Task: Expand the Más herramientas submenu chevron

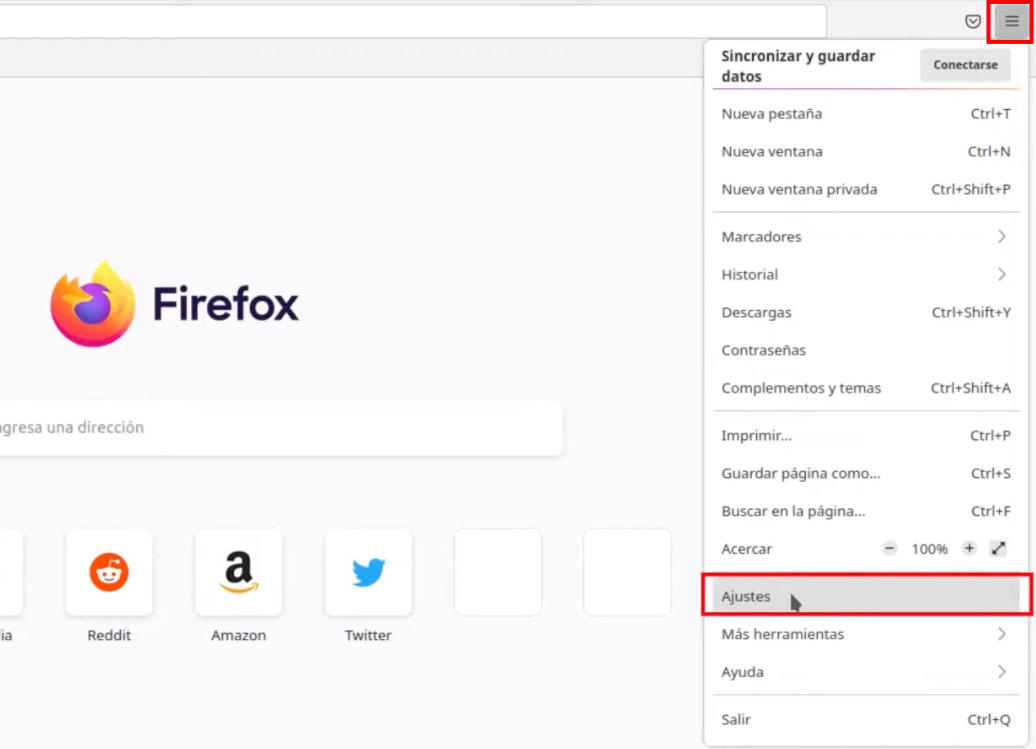Action: [1002, 634]
